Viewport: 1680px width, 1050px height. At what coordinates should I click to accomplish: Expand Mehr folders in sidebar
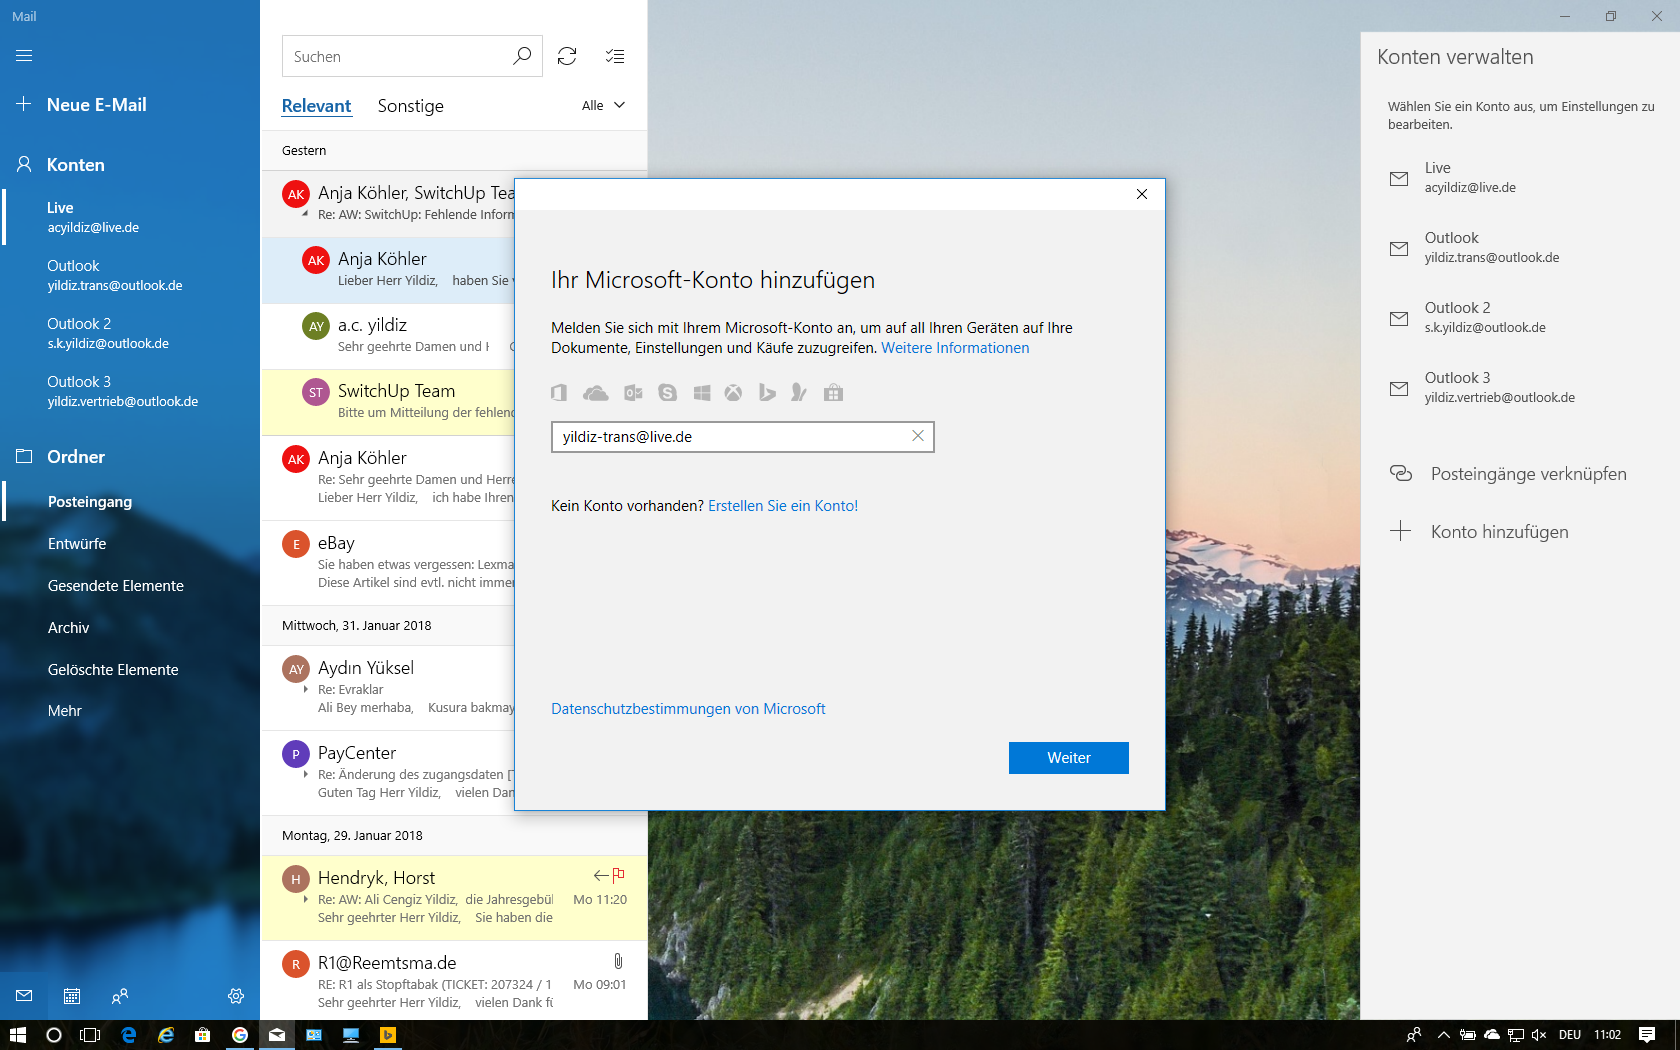coord(65,710)
